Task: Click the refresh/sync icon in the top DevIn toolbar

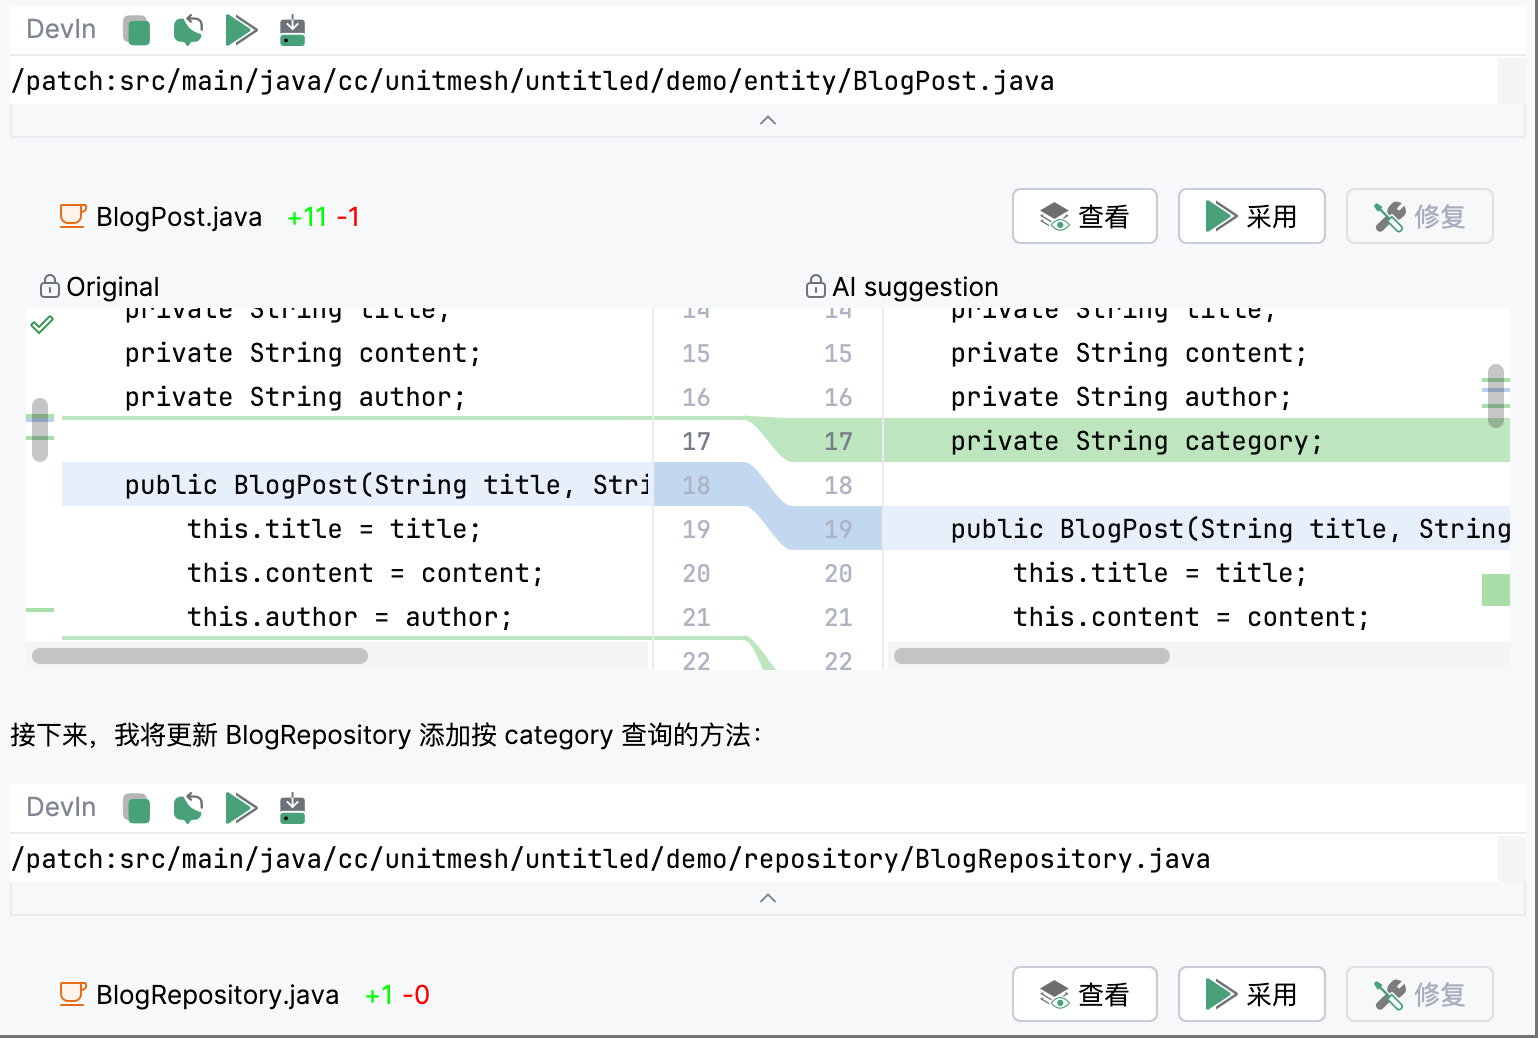Action: coord(188,30)
